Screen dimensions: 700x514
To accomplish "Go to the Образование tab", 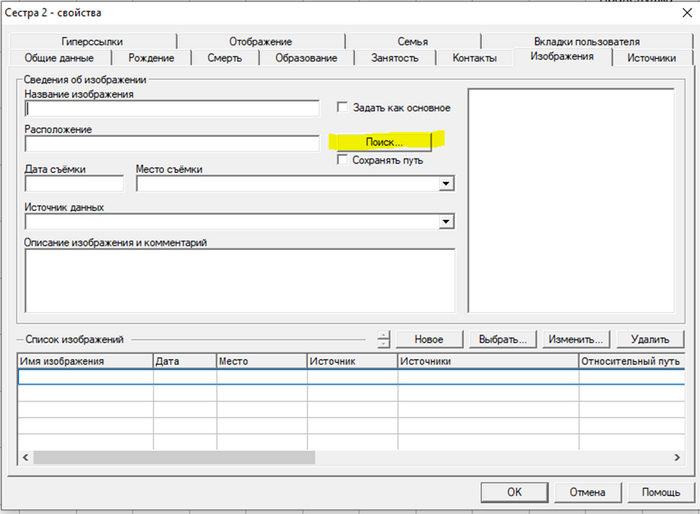I will (x=306, y=58).
